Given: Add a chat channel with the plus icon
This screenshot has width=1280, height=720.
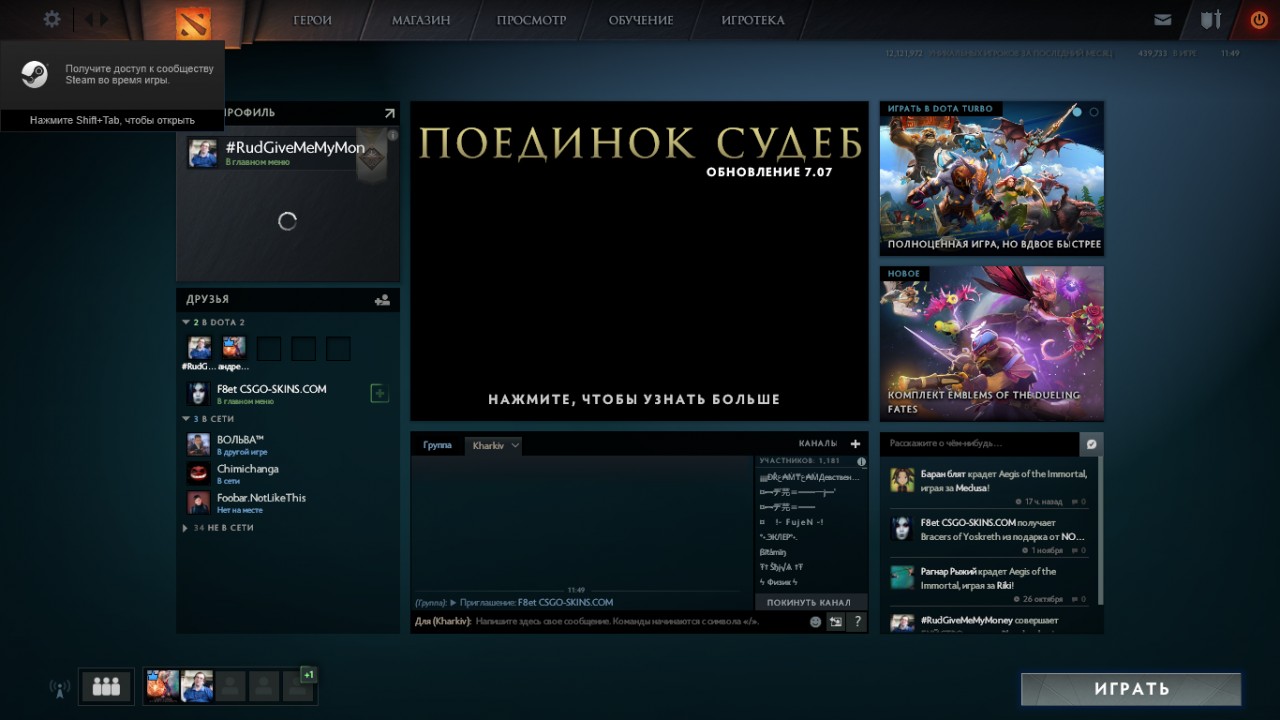Looking at the screenshot, I should [855, 443].
